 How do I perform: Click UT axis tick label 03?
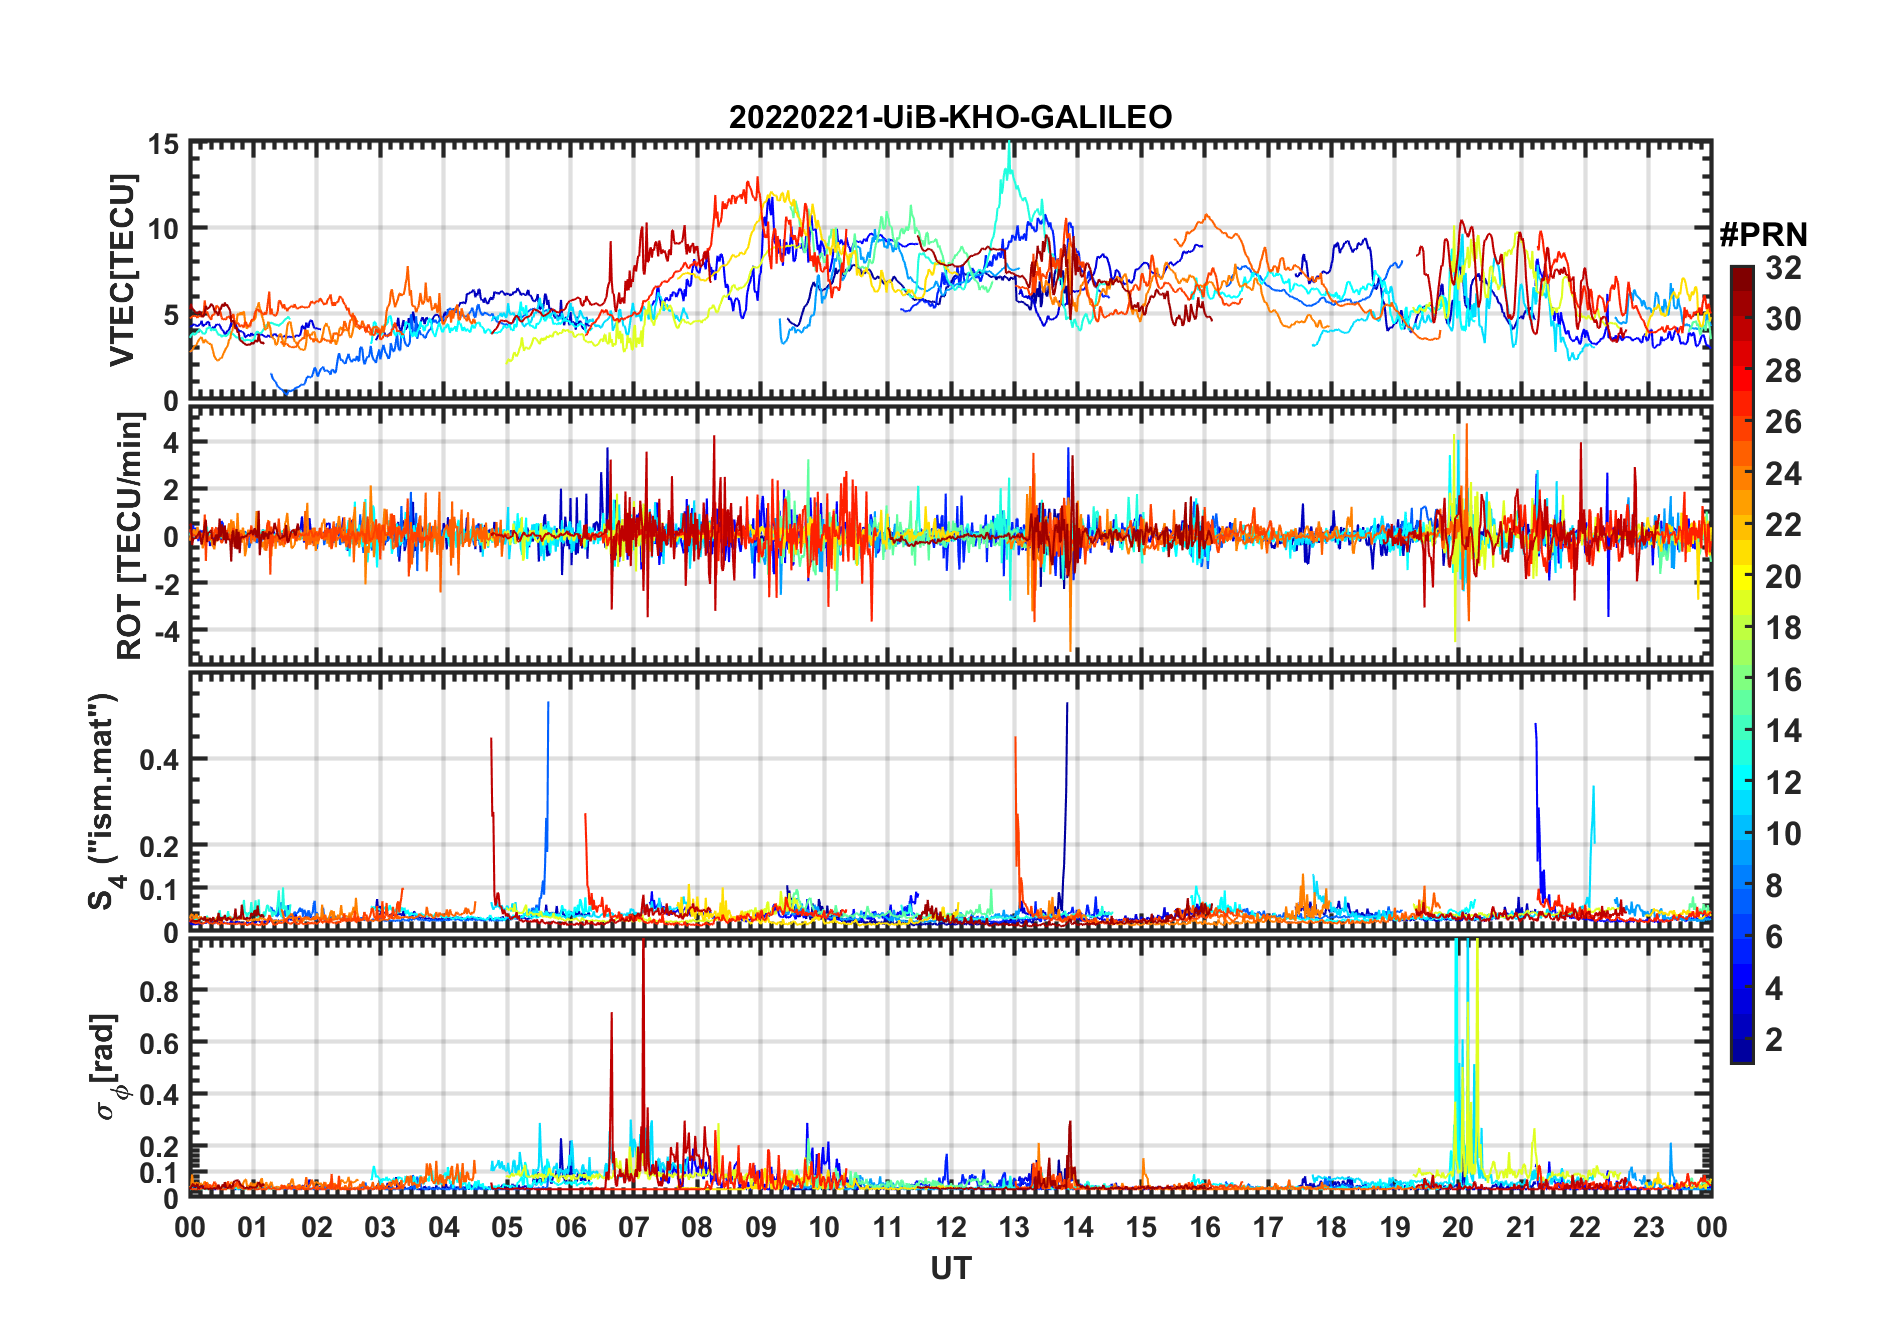point(380,1227)
